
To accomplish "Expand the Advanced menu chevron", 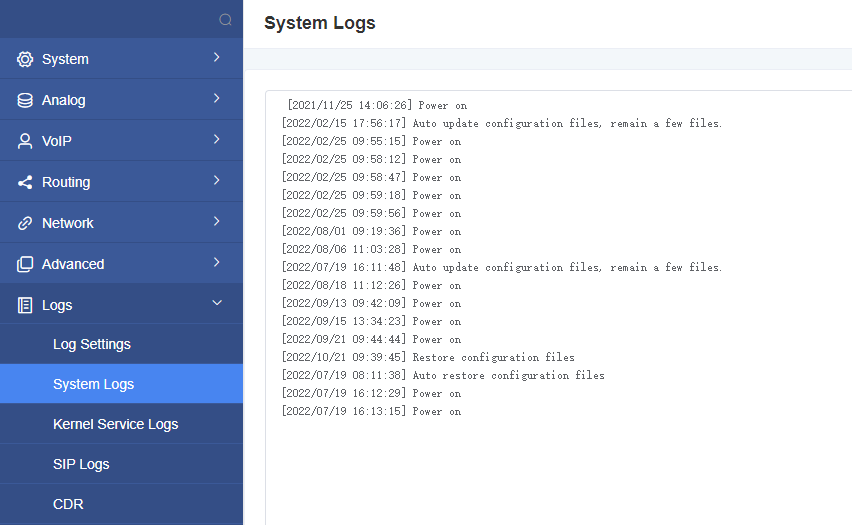I will pos(217,262).
